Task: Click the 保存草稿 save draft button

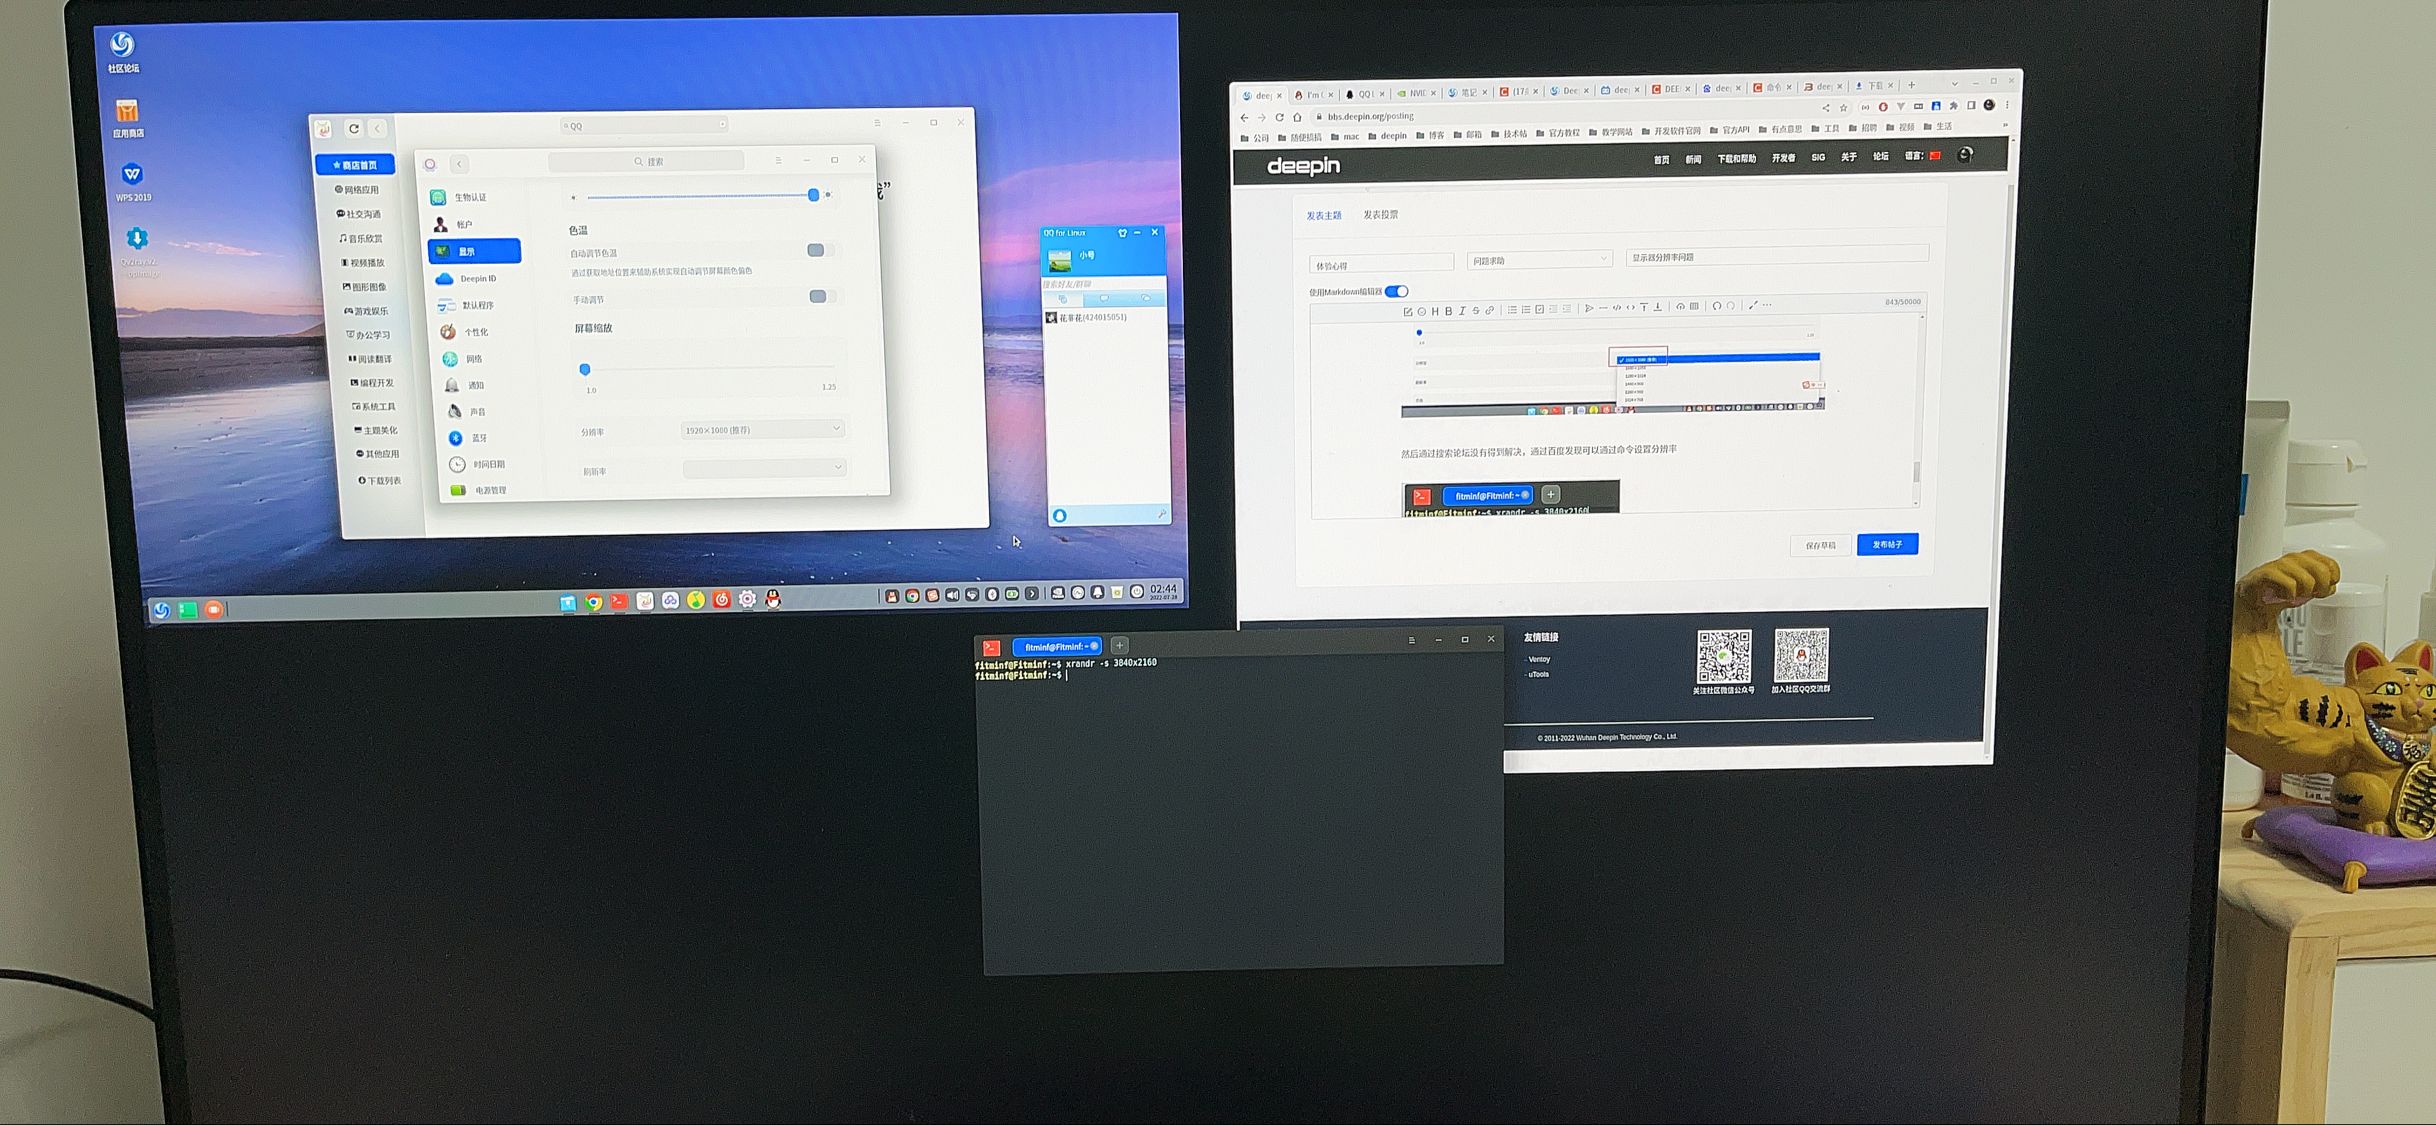Action: click(x=1820, y=545)
